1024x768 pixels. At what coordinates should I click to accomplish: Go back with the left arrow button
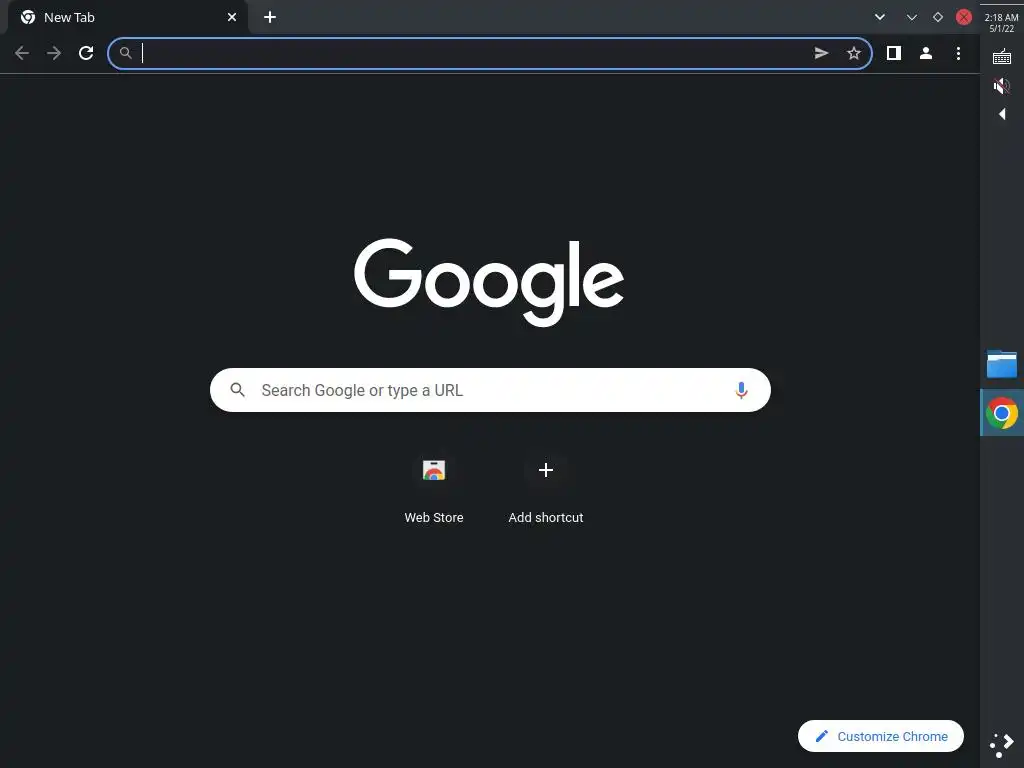click(22, 53)
